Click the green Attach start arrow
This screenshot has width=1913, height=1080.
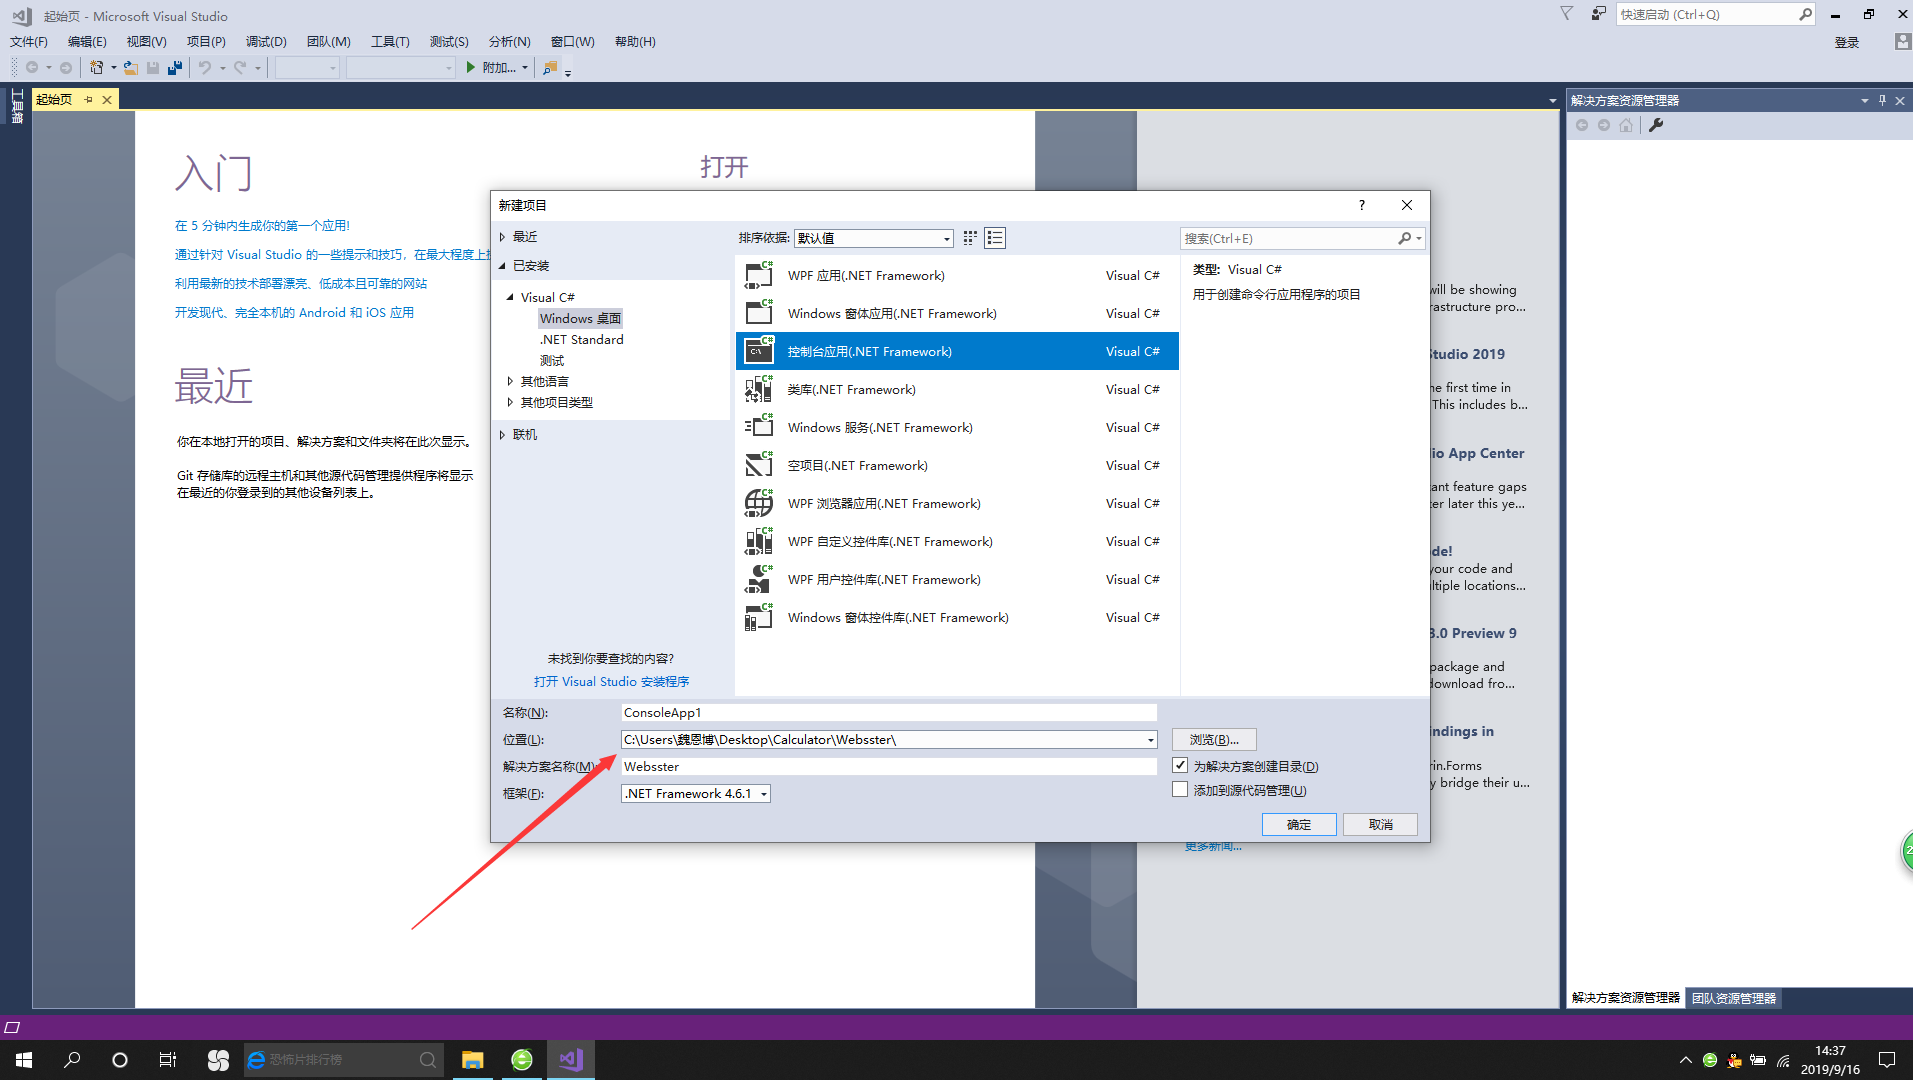pos(471,68)
